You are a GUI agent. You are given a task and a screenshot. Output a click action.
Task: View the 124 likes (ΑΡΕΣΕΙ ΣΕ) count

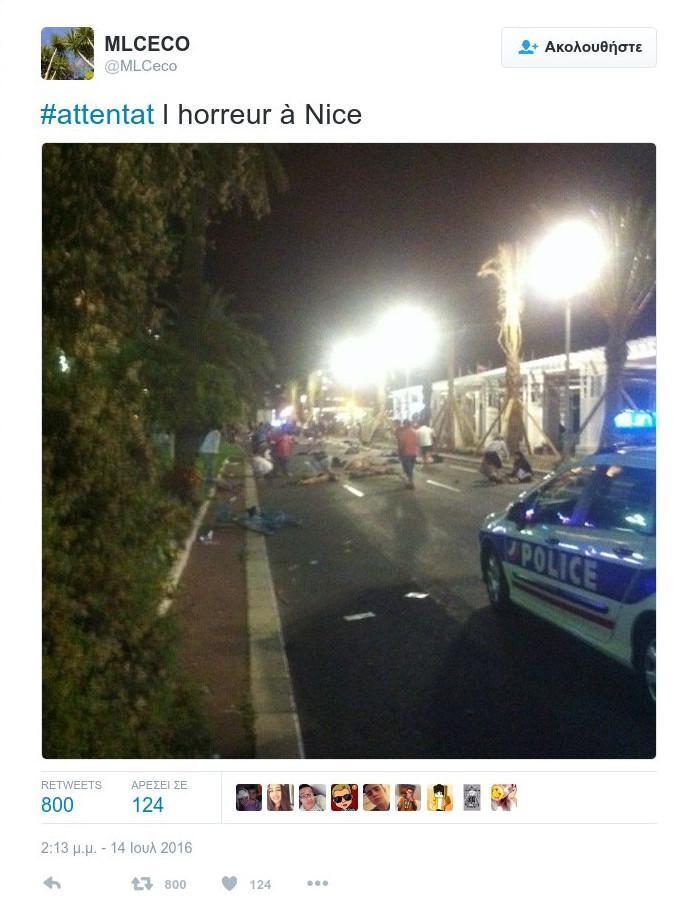coord(148,805)
